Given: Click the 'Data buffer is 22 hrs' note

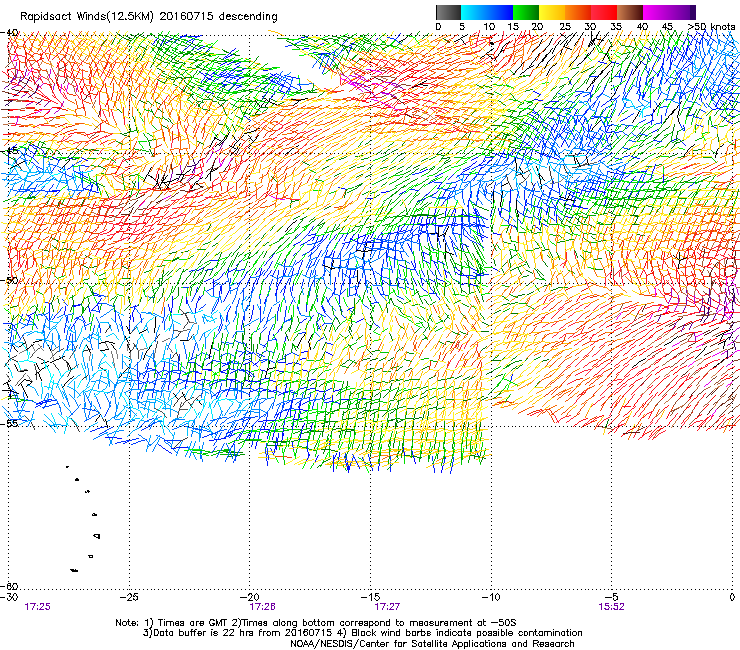Looking at the screenshot, I should pos(362,633).
